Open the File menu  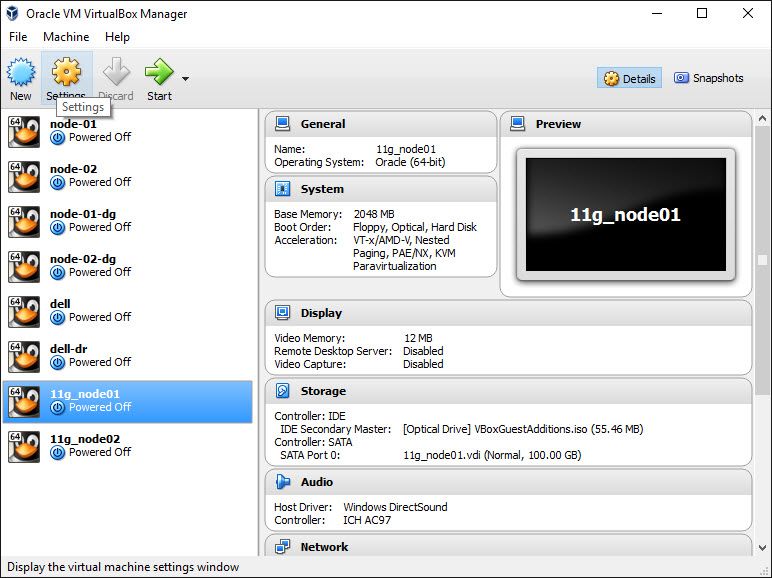(x=18, y=37)
